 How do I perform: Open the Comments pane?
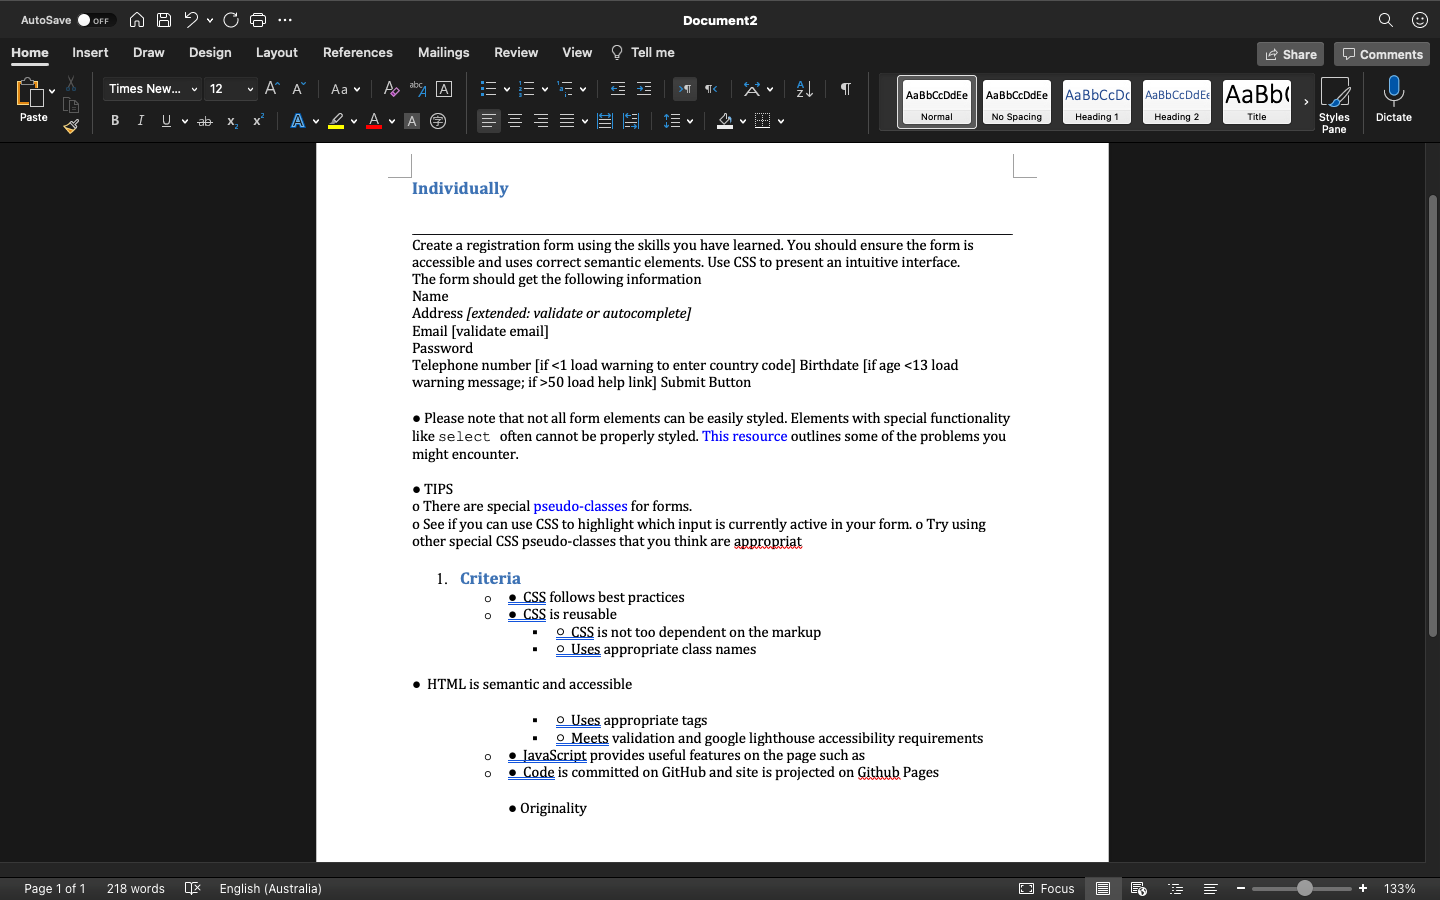[1382, 54]
